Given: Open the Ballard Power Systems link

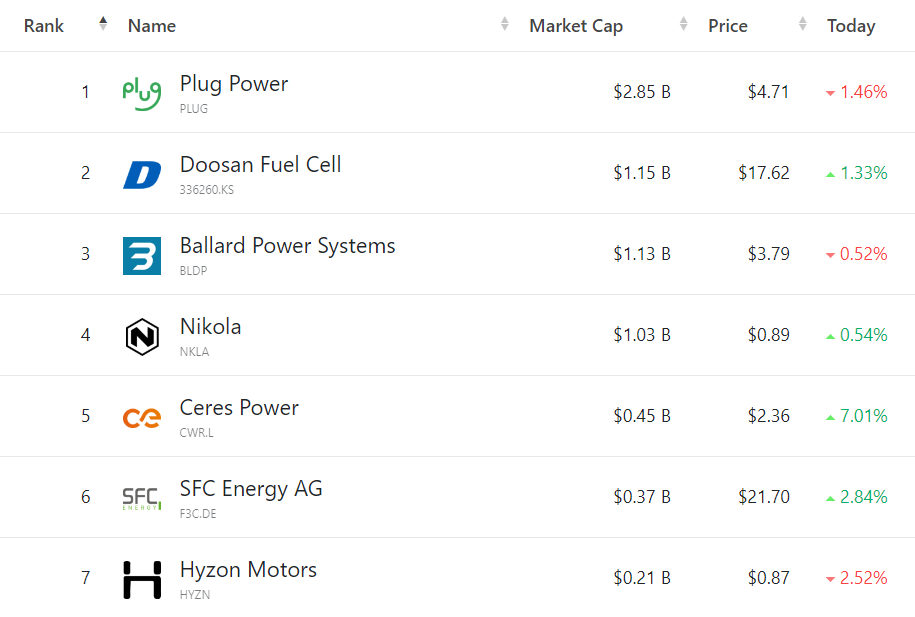Looking at the screenshot, I should (287, 246).
